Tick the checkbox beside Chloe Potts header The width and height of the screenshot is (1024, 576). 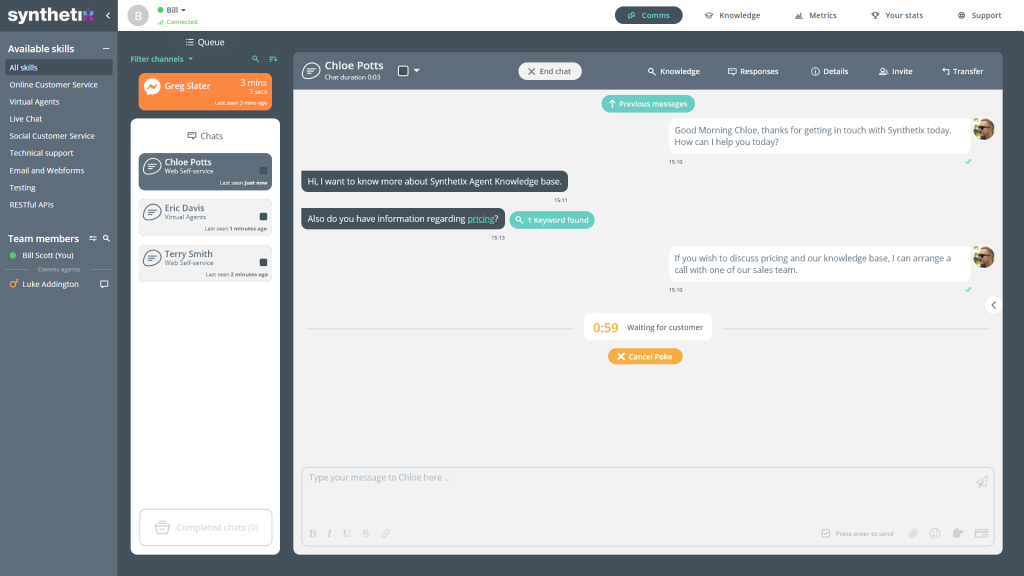(403, 71)
